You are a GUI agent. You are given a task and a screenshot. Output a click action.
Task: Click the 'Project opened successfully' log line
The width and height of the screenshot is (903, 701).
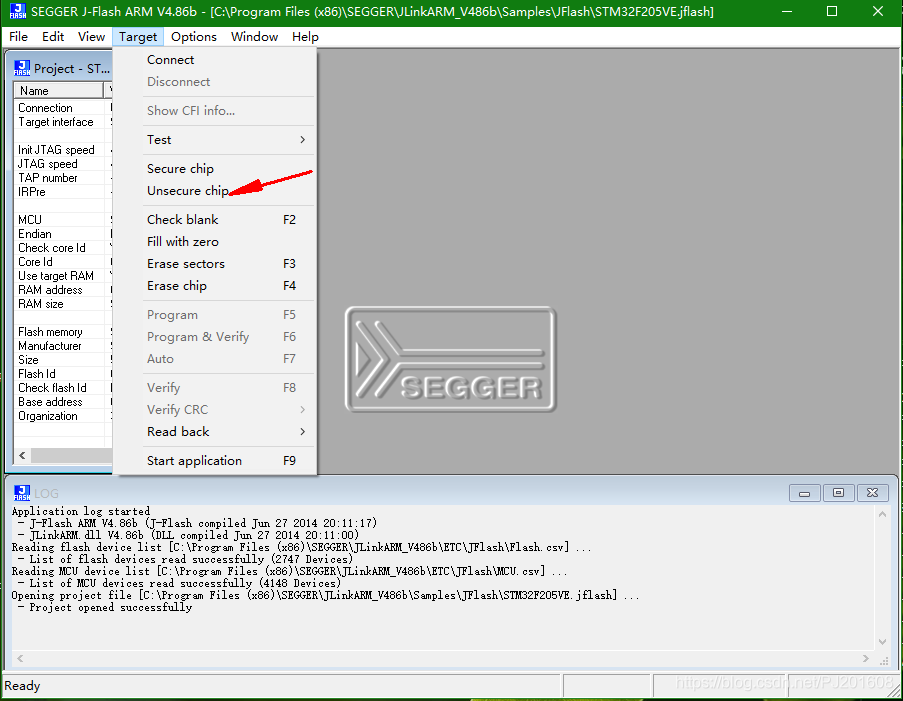click(x=111, y=608)
